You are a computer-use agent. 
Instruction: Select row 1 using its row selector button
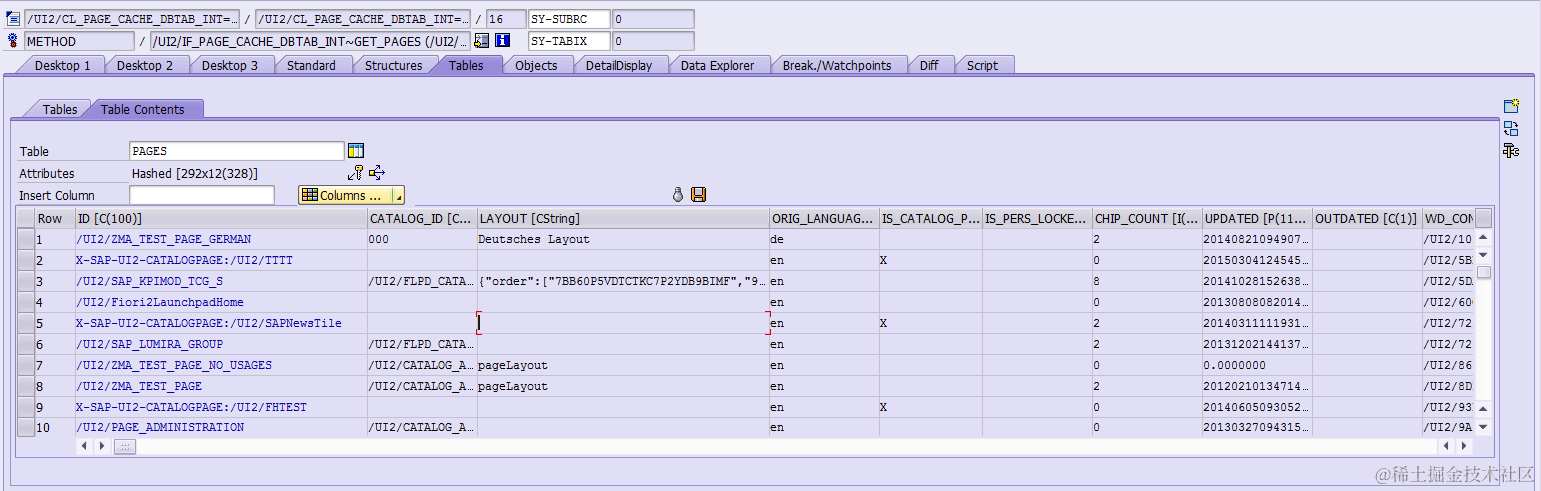[26, 239]
